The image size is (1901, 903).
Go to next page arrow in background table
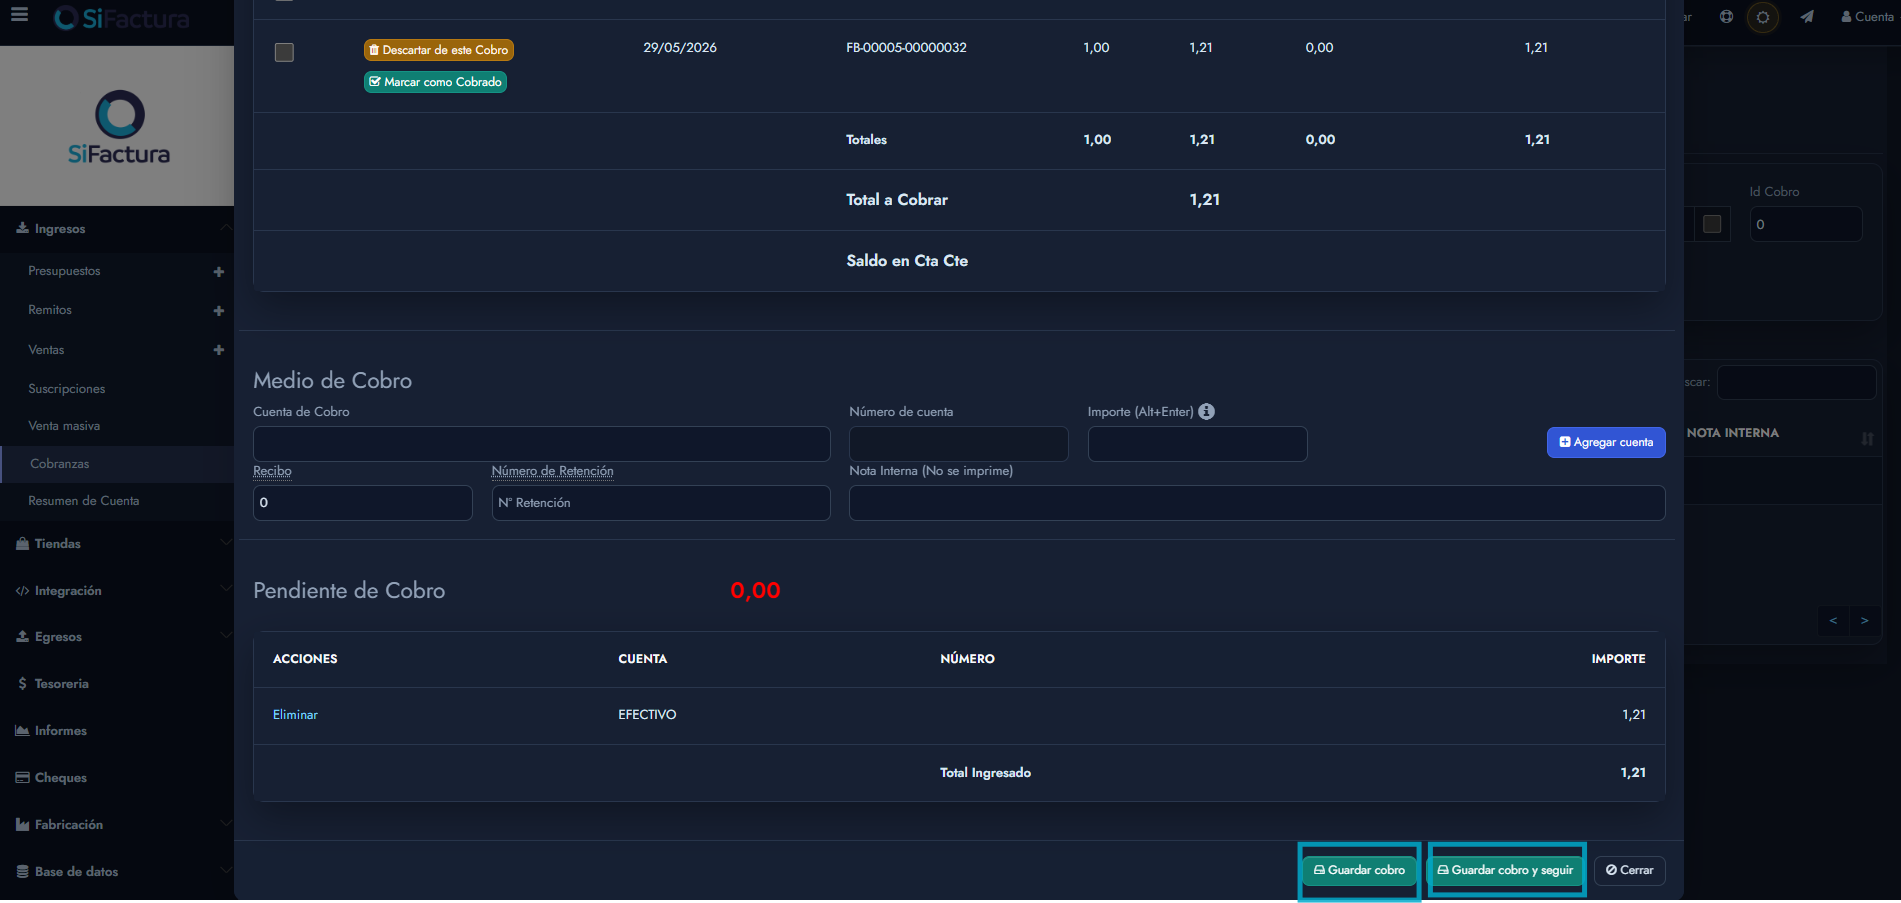point(1864,621)
